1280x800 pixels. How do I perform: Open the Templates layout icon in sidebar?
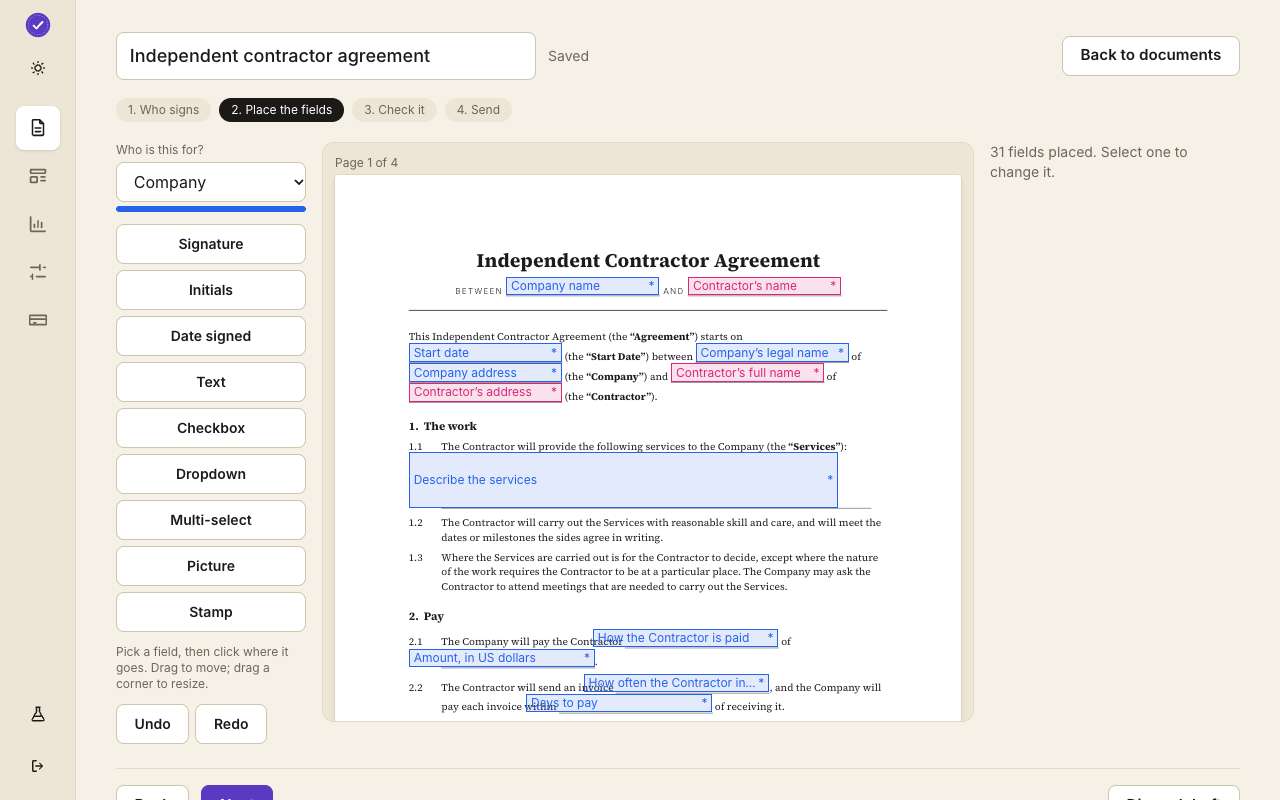tap(38, 176)
